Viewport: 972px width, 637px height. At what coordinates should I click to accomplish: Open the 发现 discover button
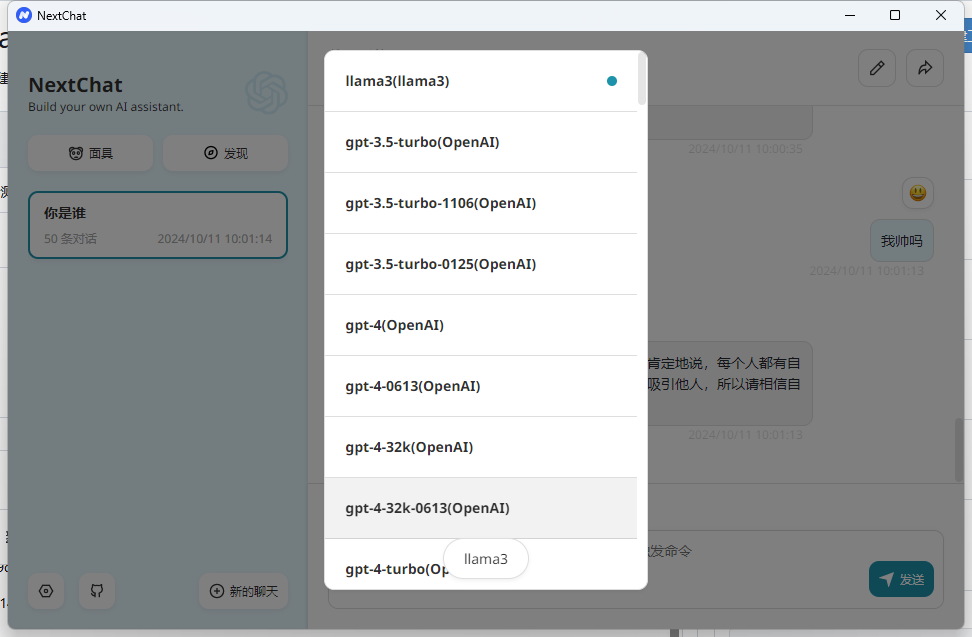225,153
